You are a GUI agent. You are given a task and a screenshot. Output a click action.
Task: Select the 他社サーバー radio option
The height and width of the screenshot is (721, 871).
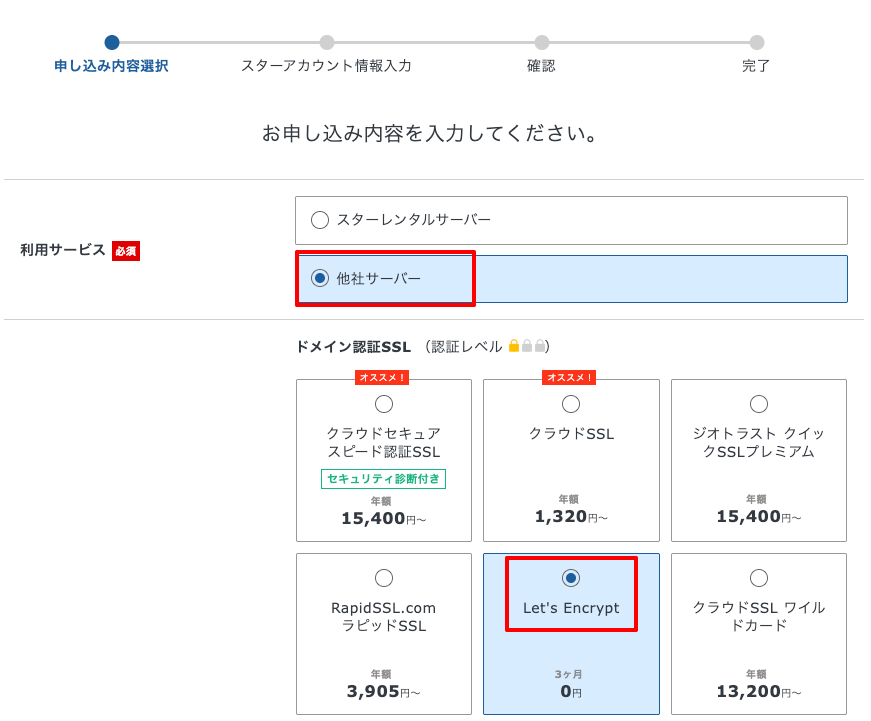point(320,278)
